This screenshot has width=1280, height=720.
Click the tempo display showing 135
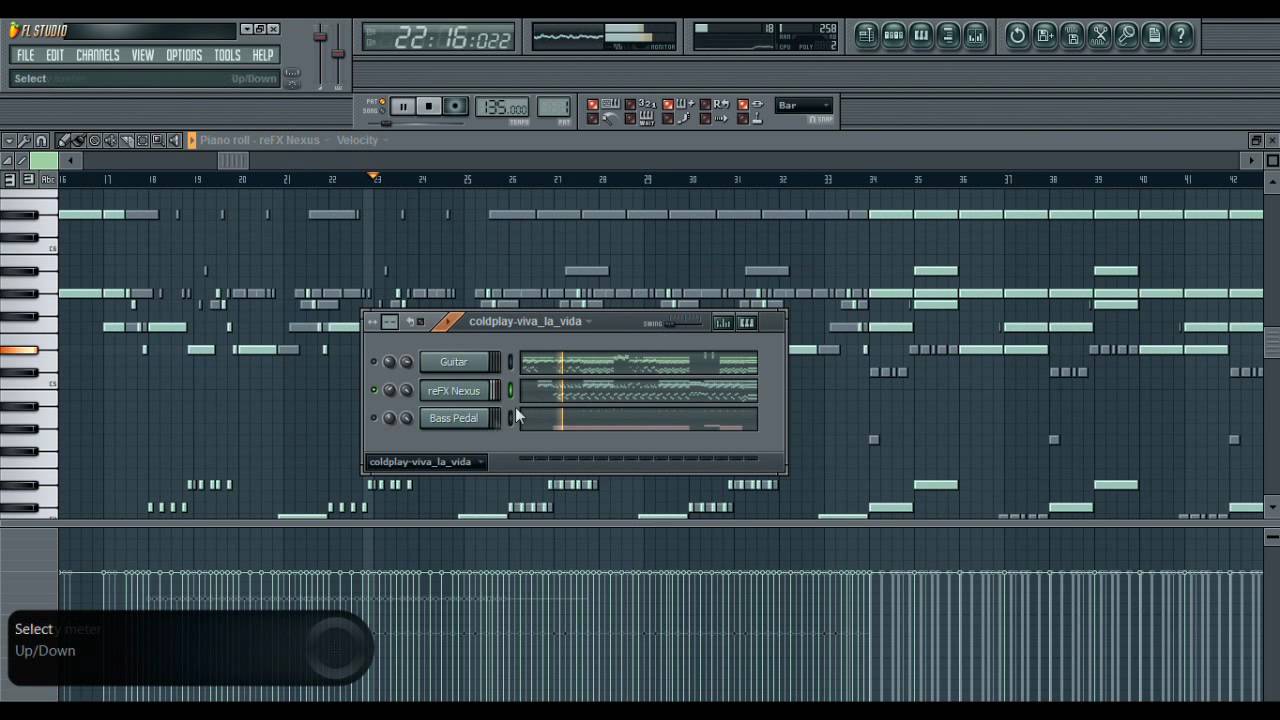tap(502, 107)
